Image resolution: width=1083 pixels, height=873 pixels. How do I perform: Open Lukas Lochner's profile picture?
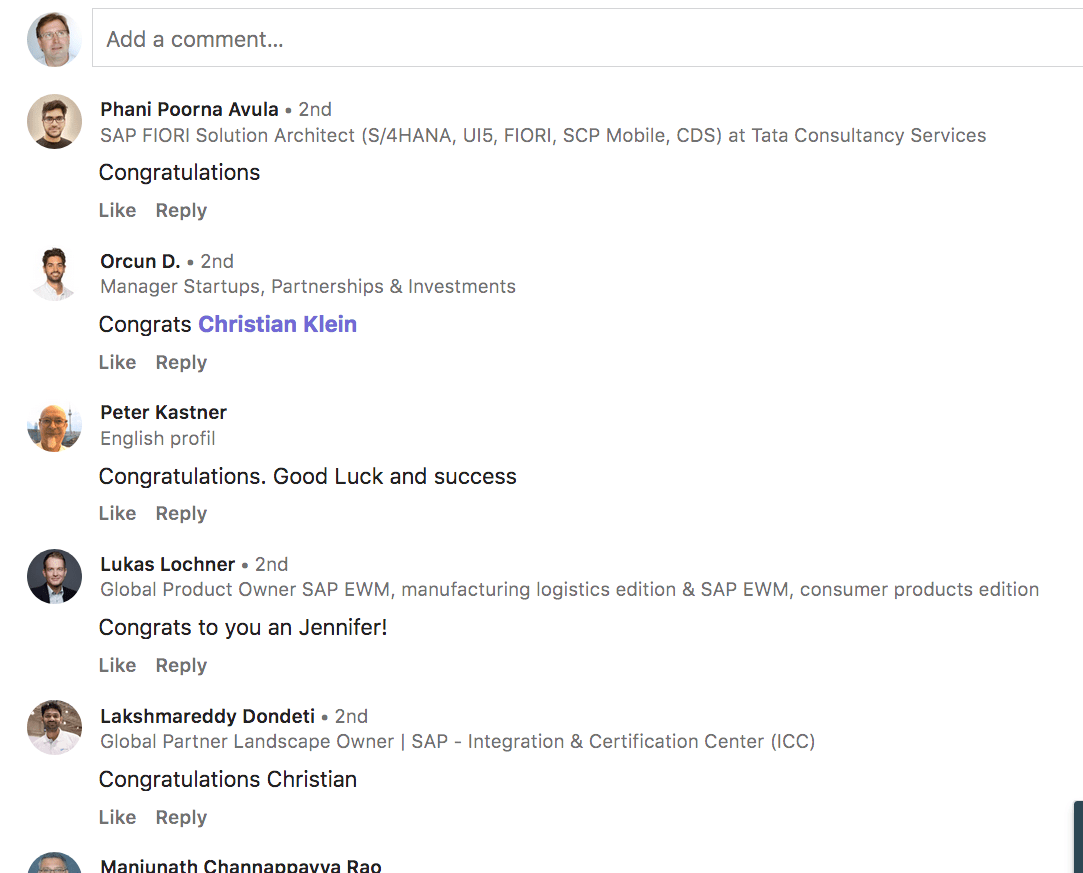(55, 577)
